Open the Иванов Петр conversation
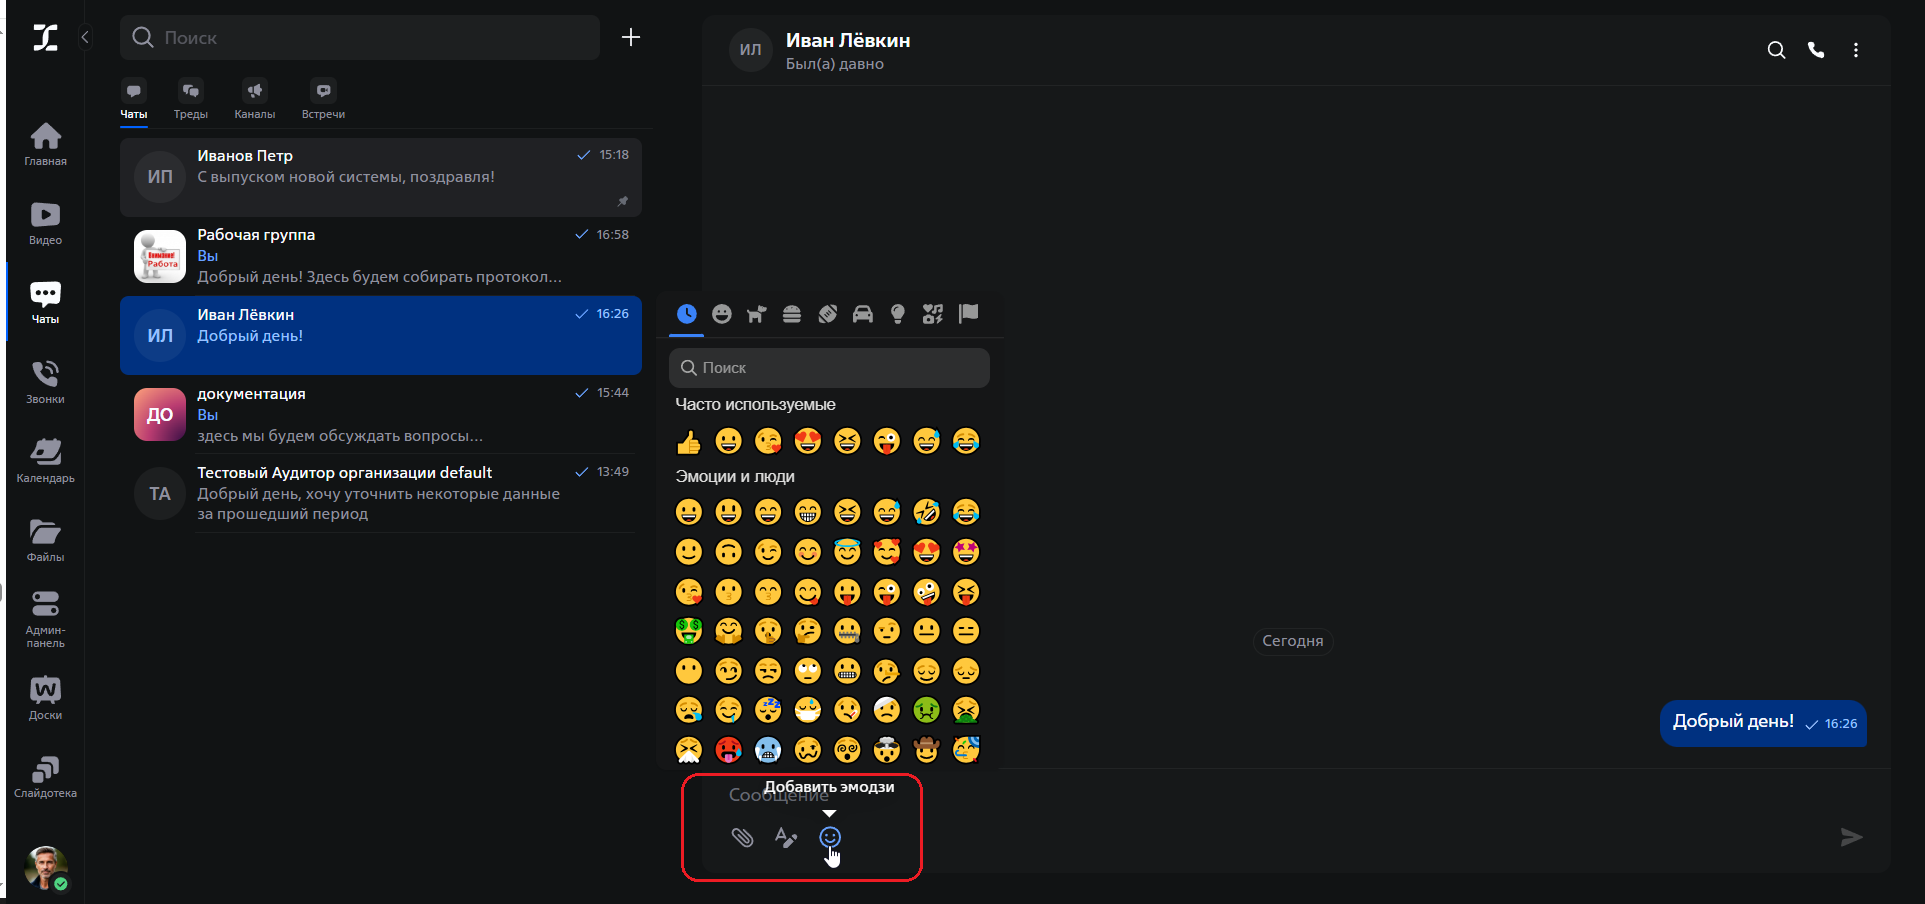 coord(380,177)
